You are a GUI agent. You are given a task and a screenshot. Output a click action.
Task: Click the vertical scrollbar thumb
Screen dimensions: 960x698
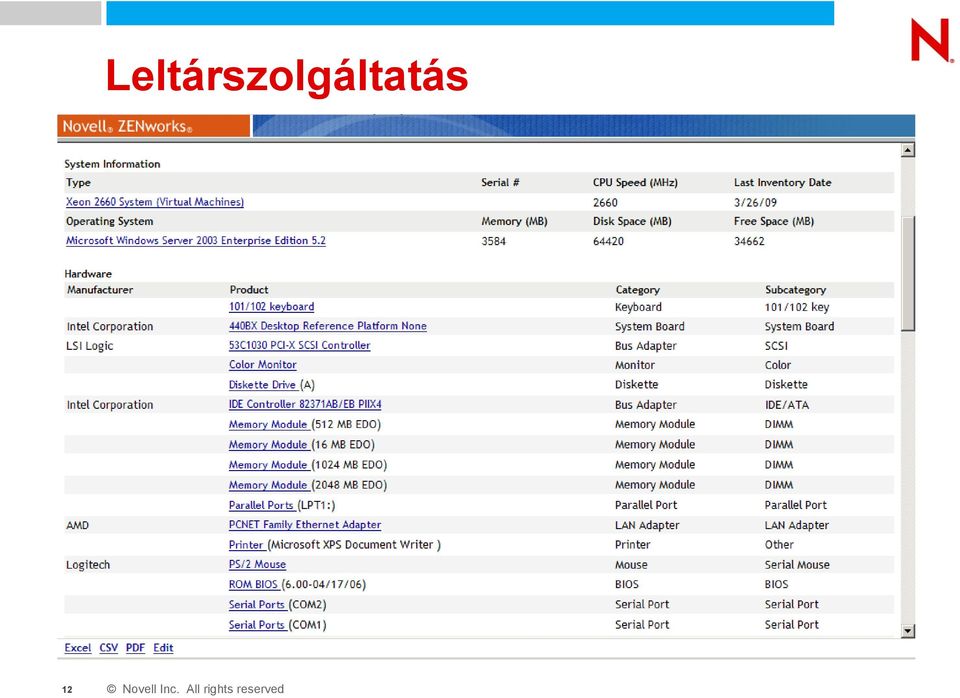909,274
